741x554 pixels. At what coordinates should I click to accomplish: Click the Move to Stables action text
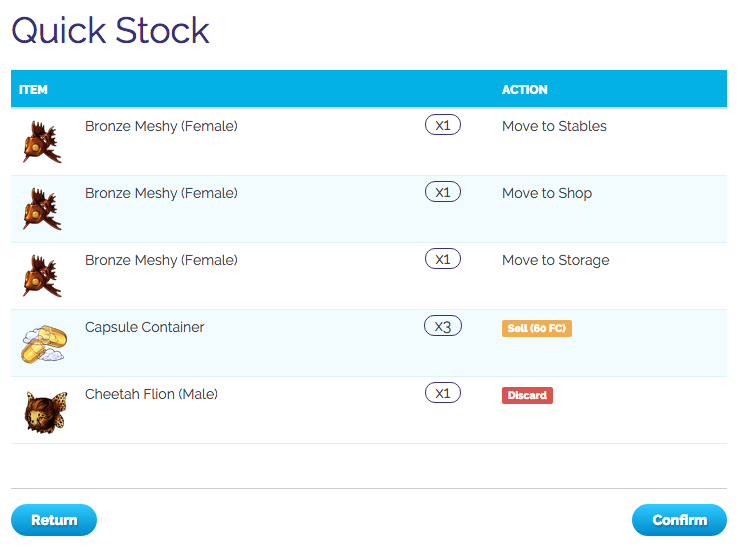click(x=554, y=126)
